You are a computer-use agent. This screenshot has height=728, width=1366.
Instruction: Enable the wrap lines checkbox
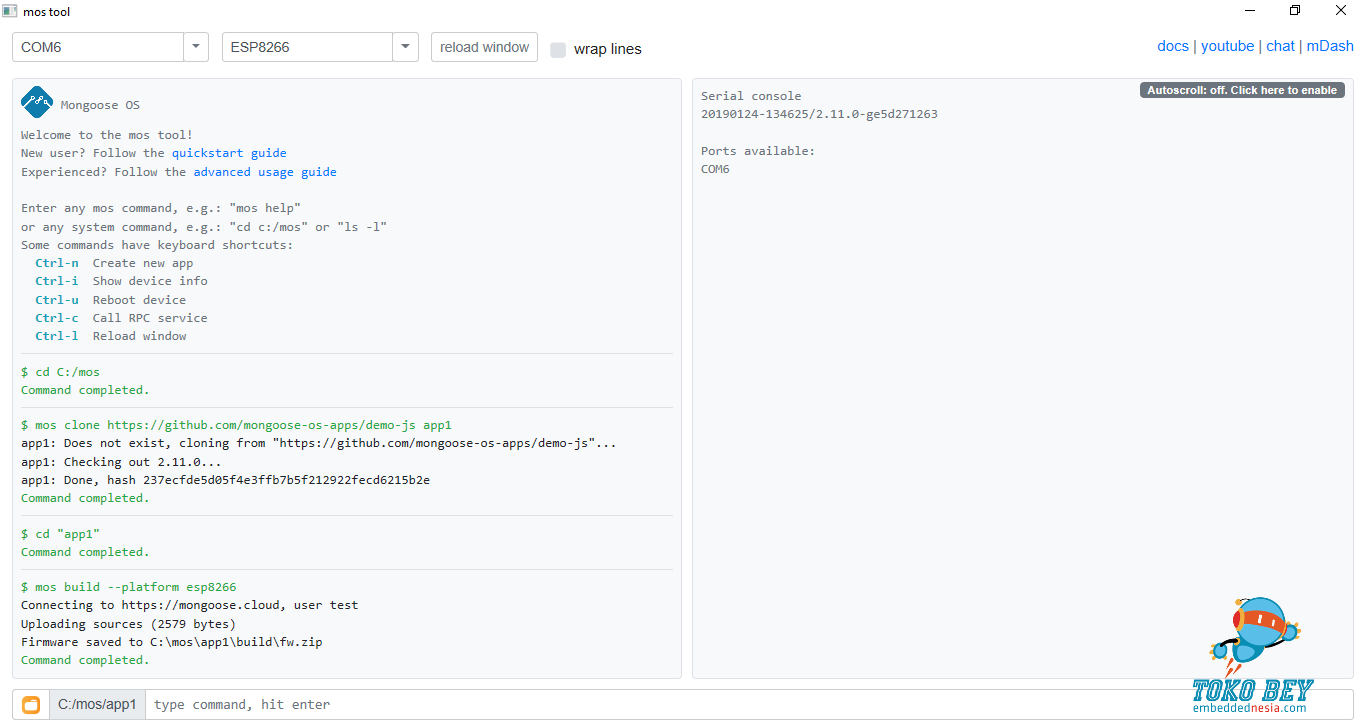point(558,50)
